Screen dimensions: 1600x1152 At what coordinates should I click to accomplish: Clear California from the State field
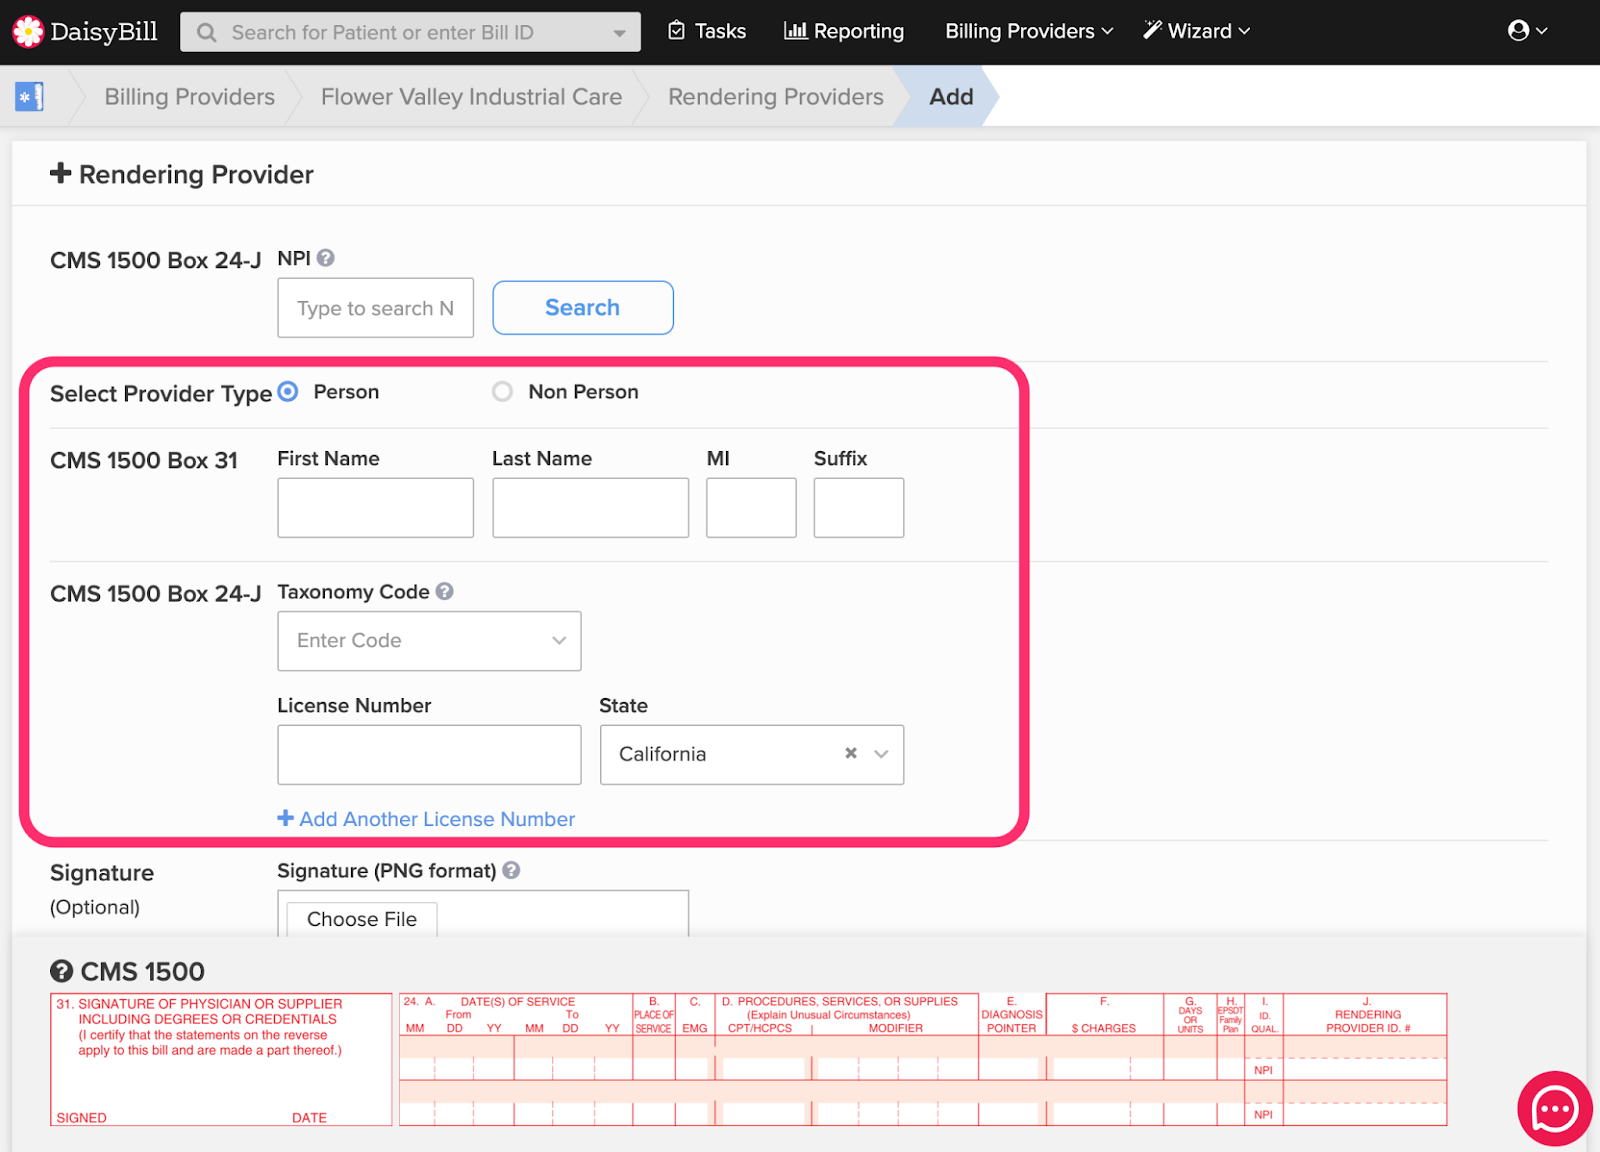click(x=850, y=754)
